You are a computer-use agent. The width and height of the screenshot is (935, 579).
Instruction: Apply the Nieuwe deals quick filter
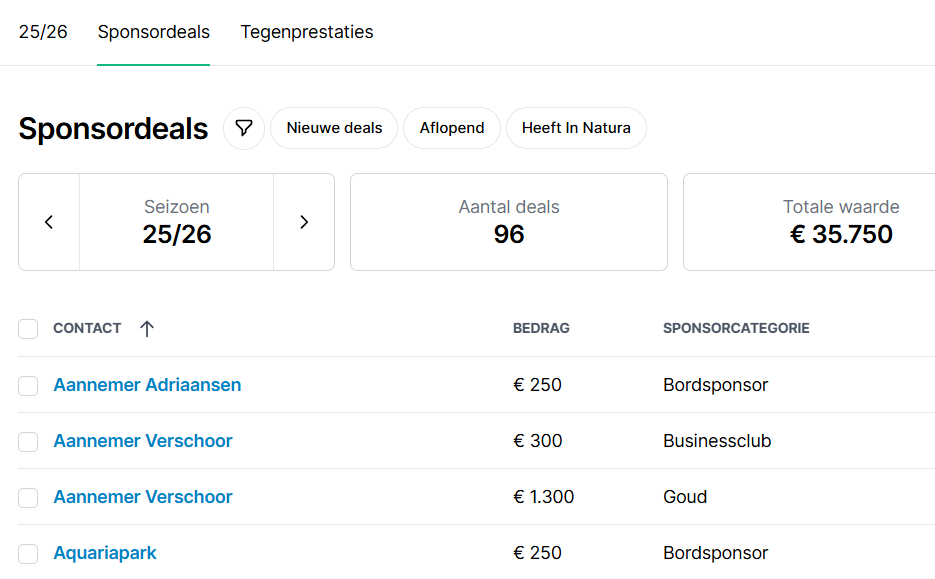coord(334,128)
